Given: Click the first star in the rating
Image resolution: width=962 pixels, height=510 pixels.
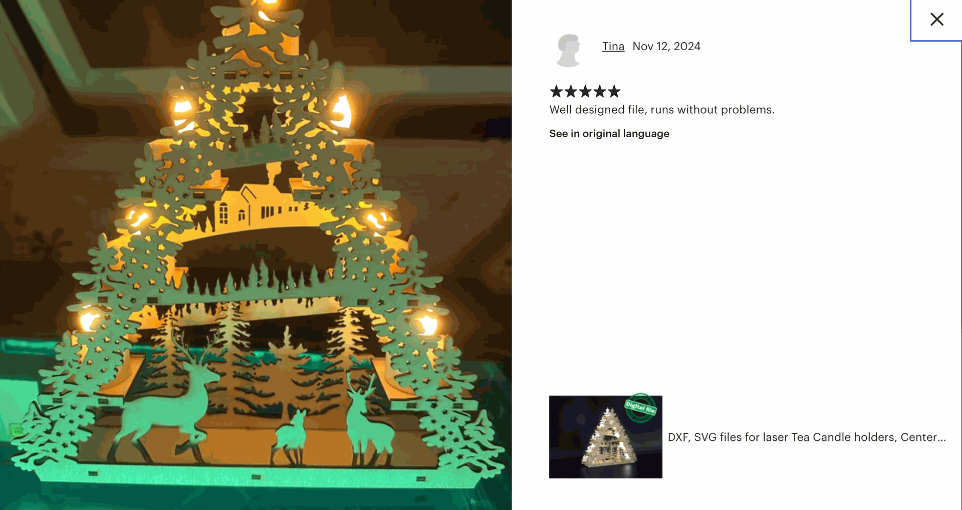Looking at the screenshot, I should click(x=556, y=91).
